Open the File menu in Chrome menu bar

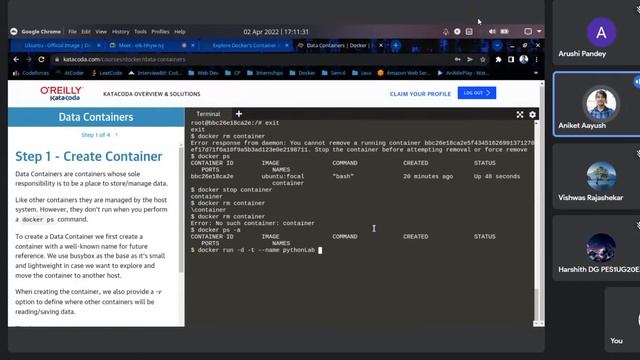(x=72, y=32)
